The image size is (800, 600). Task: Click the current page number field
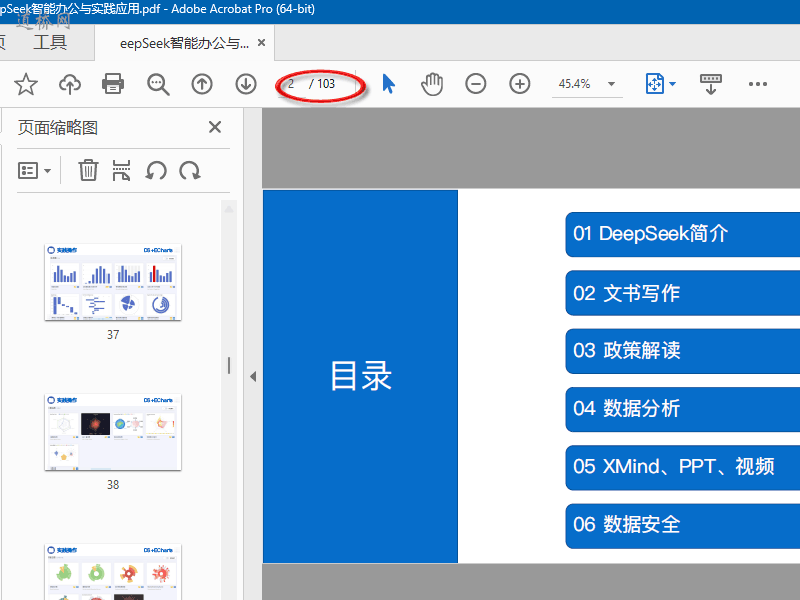[291, 84]
